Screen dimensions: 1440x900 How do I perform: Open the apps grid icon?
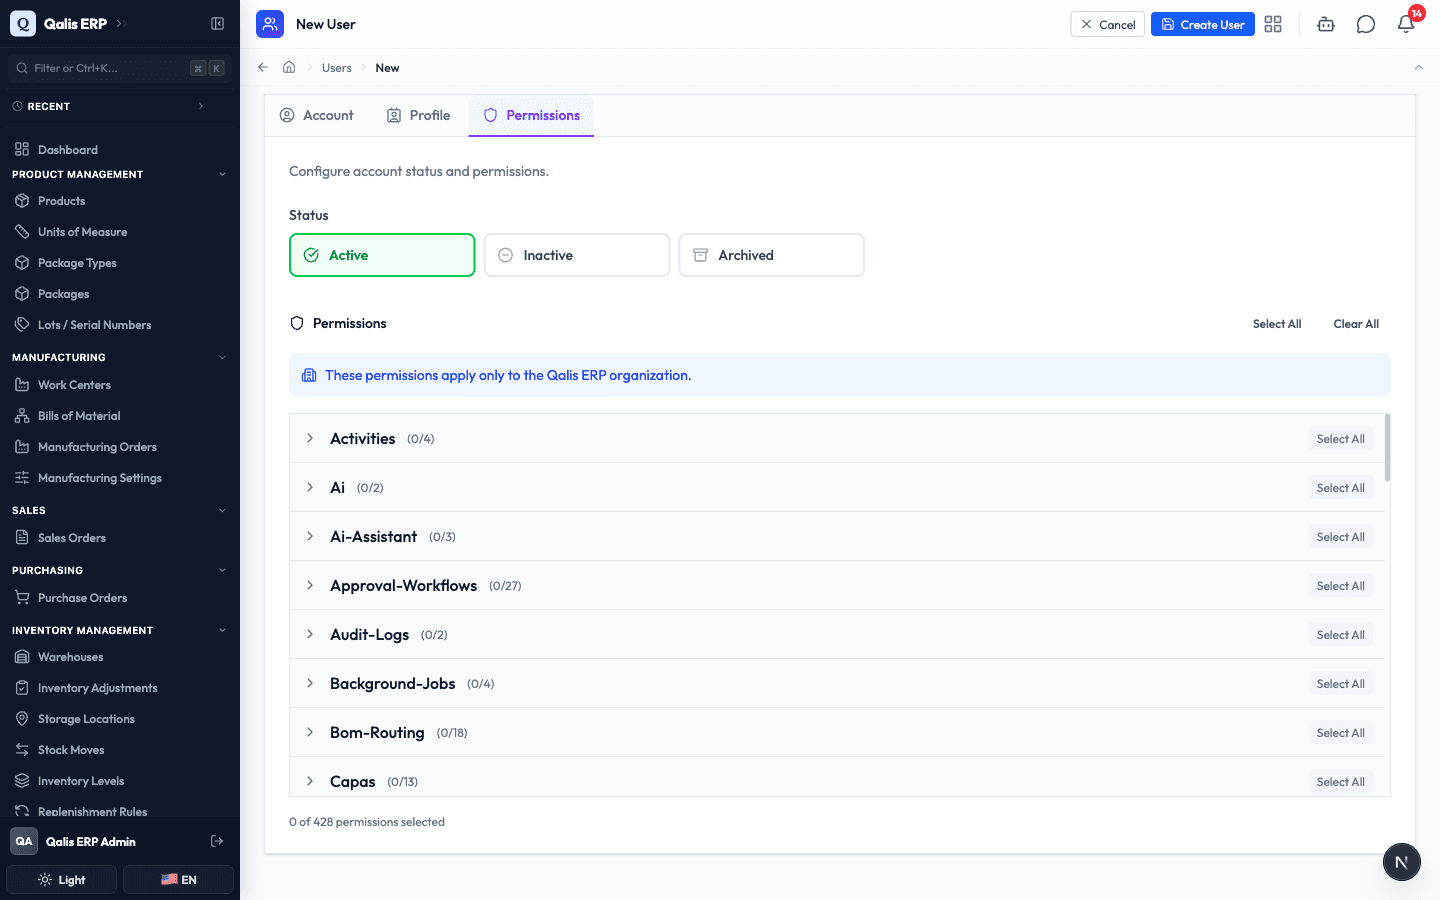click(1273, 24)
